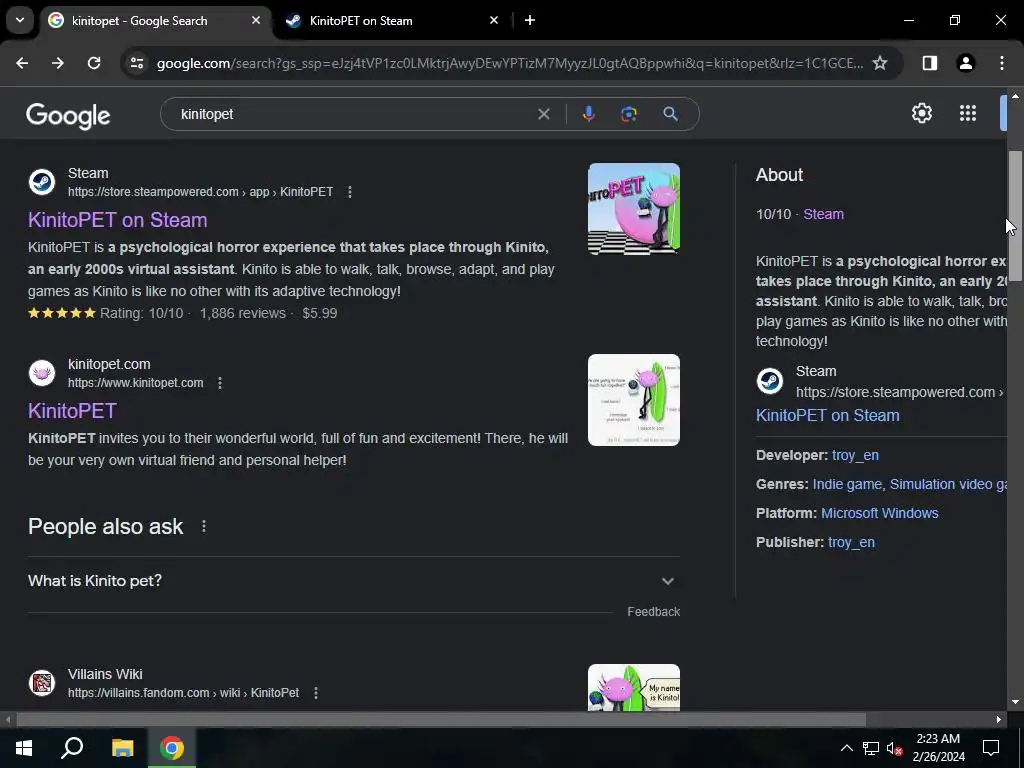Open KinitoPET on Steam result link
This screenshot has width=1024, height=768.
(x=118, y=220)
